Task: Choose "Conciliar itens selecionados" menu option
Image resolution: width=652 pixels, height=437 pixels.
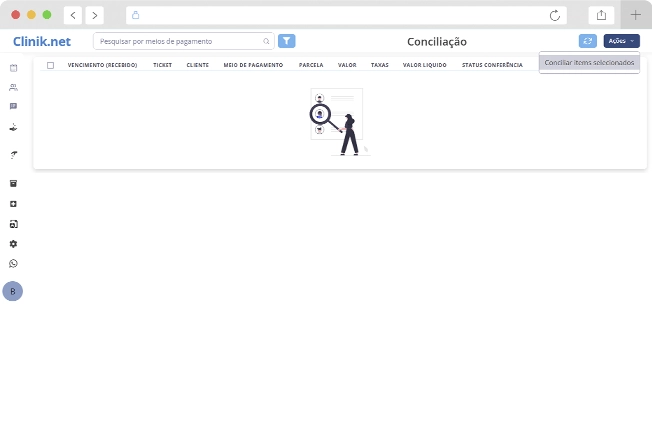Action: pos(589,62)
